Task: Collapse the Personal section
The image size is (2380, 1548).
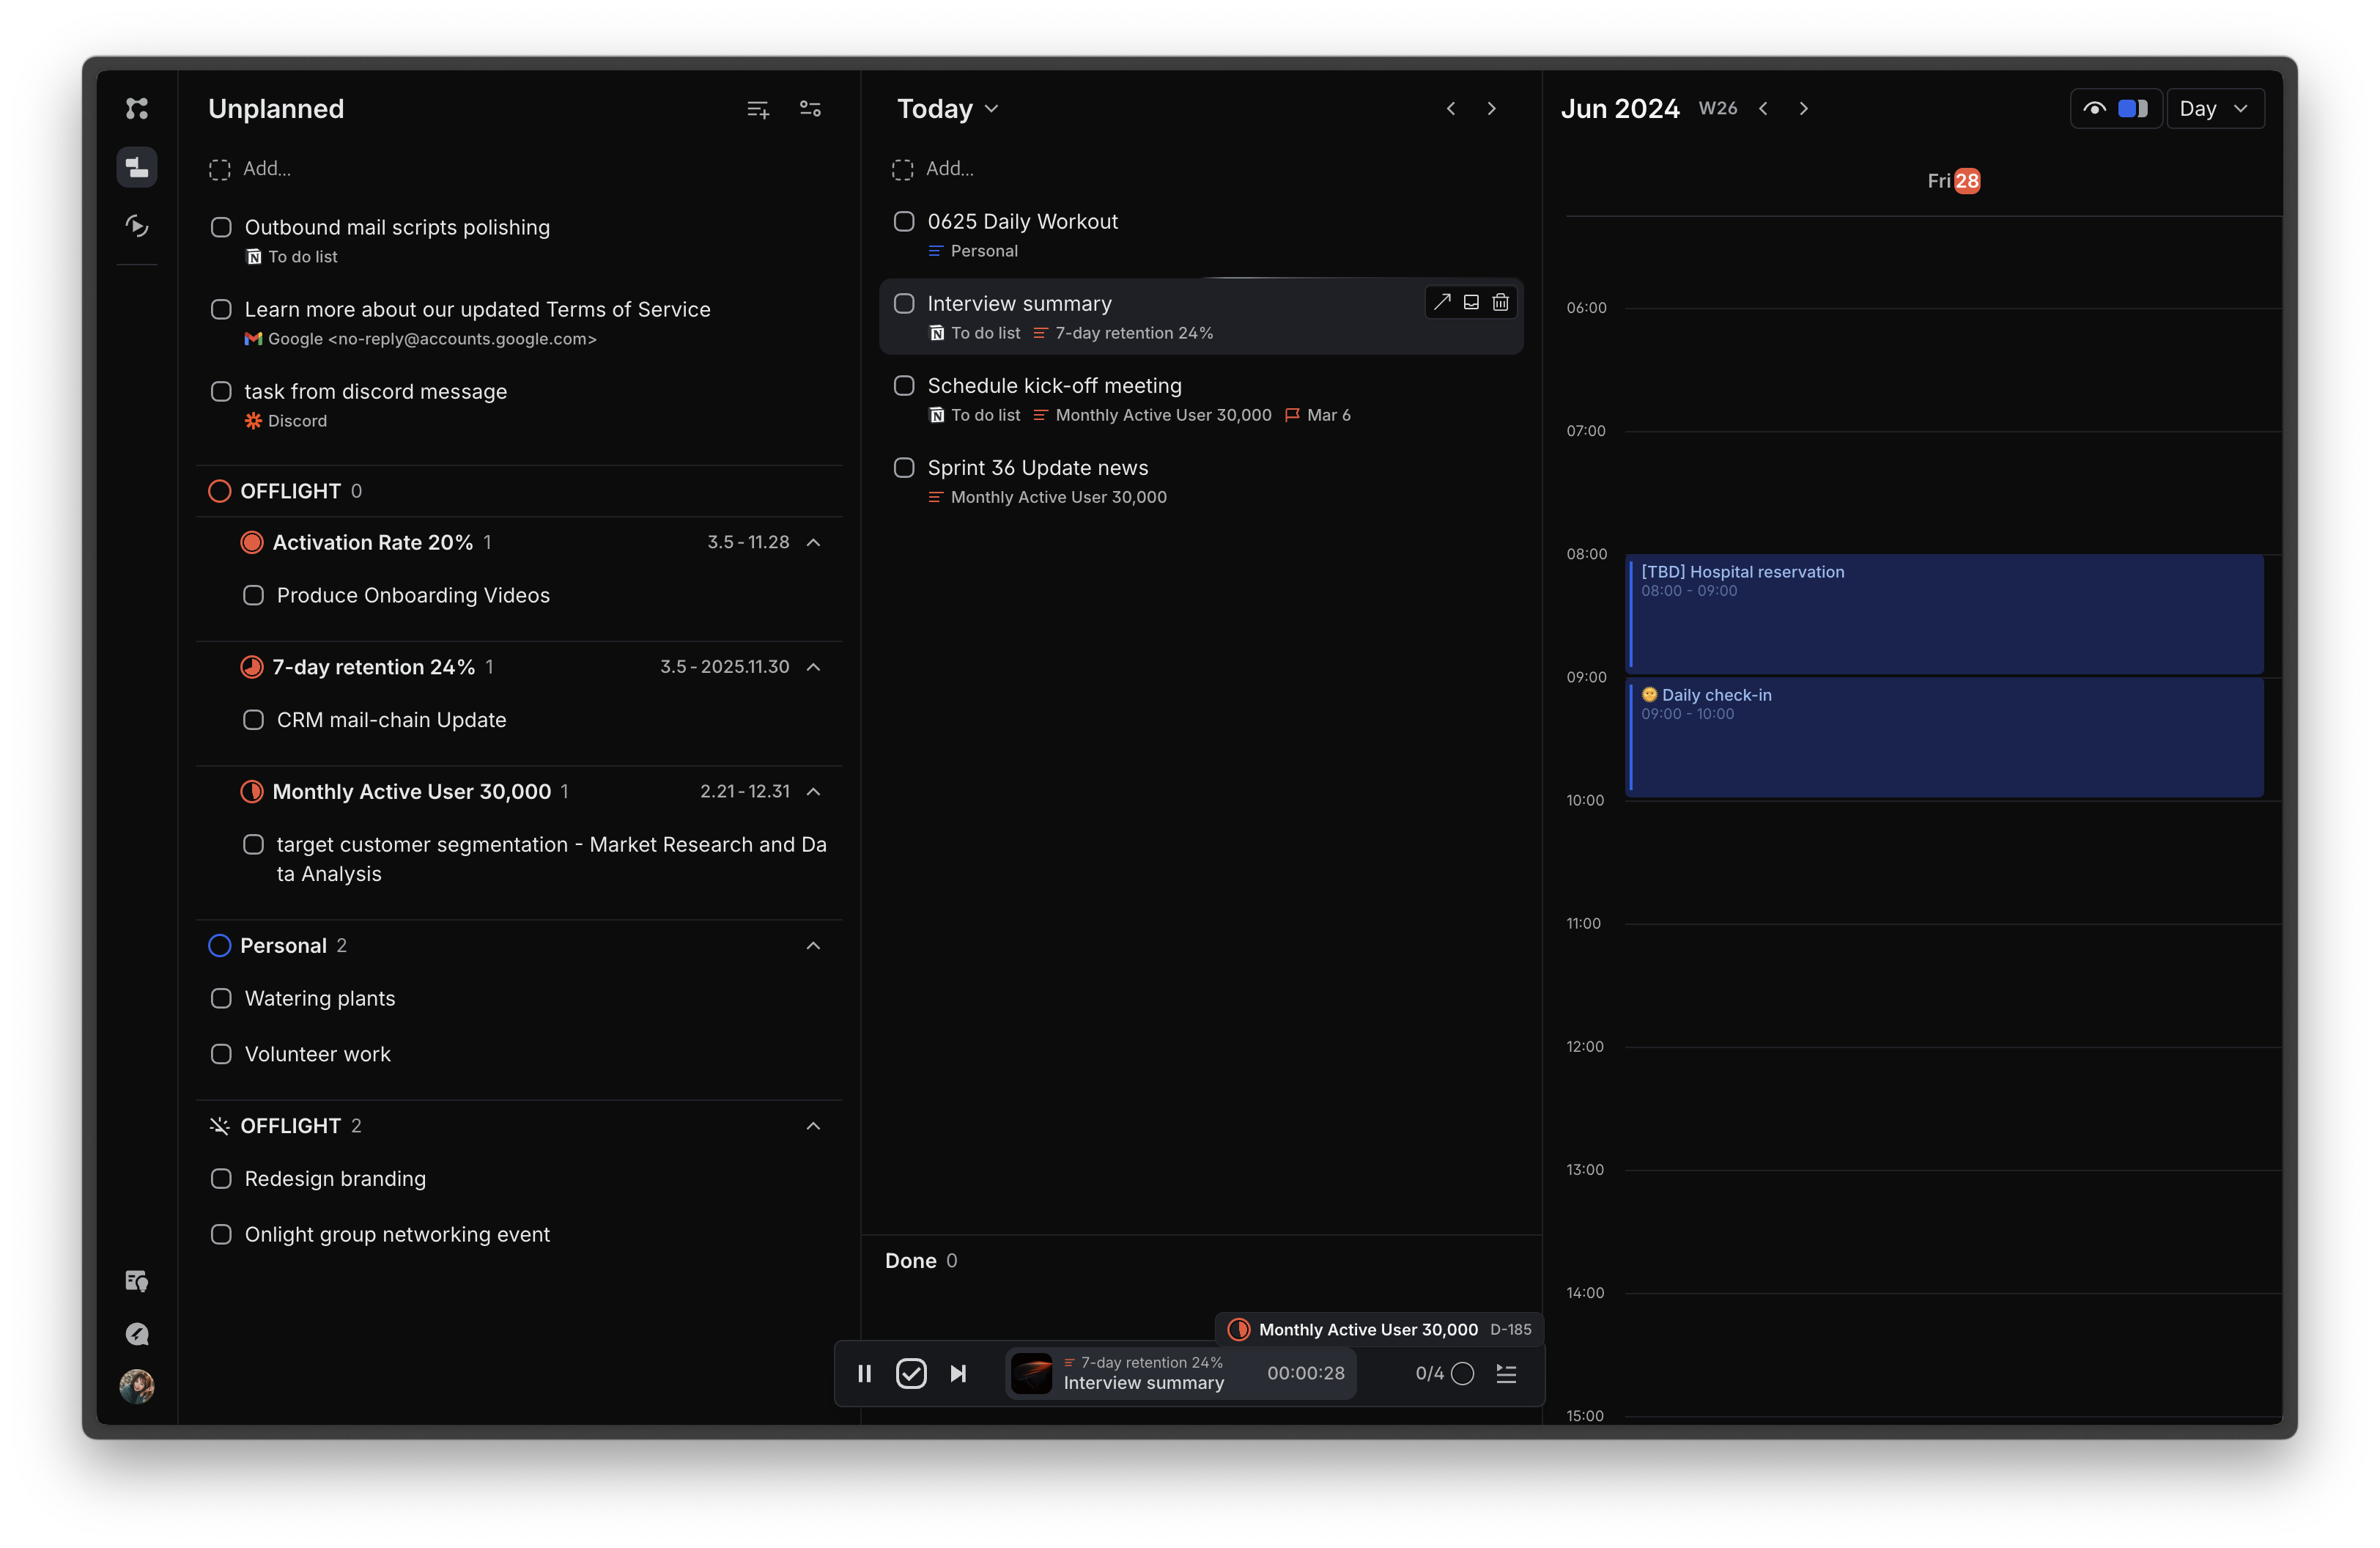Action: pos(813,945)
